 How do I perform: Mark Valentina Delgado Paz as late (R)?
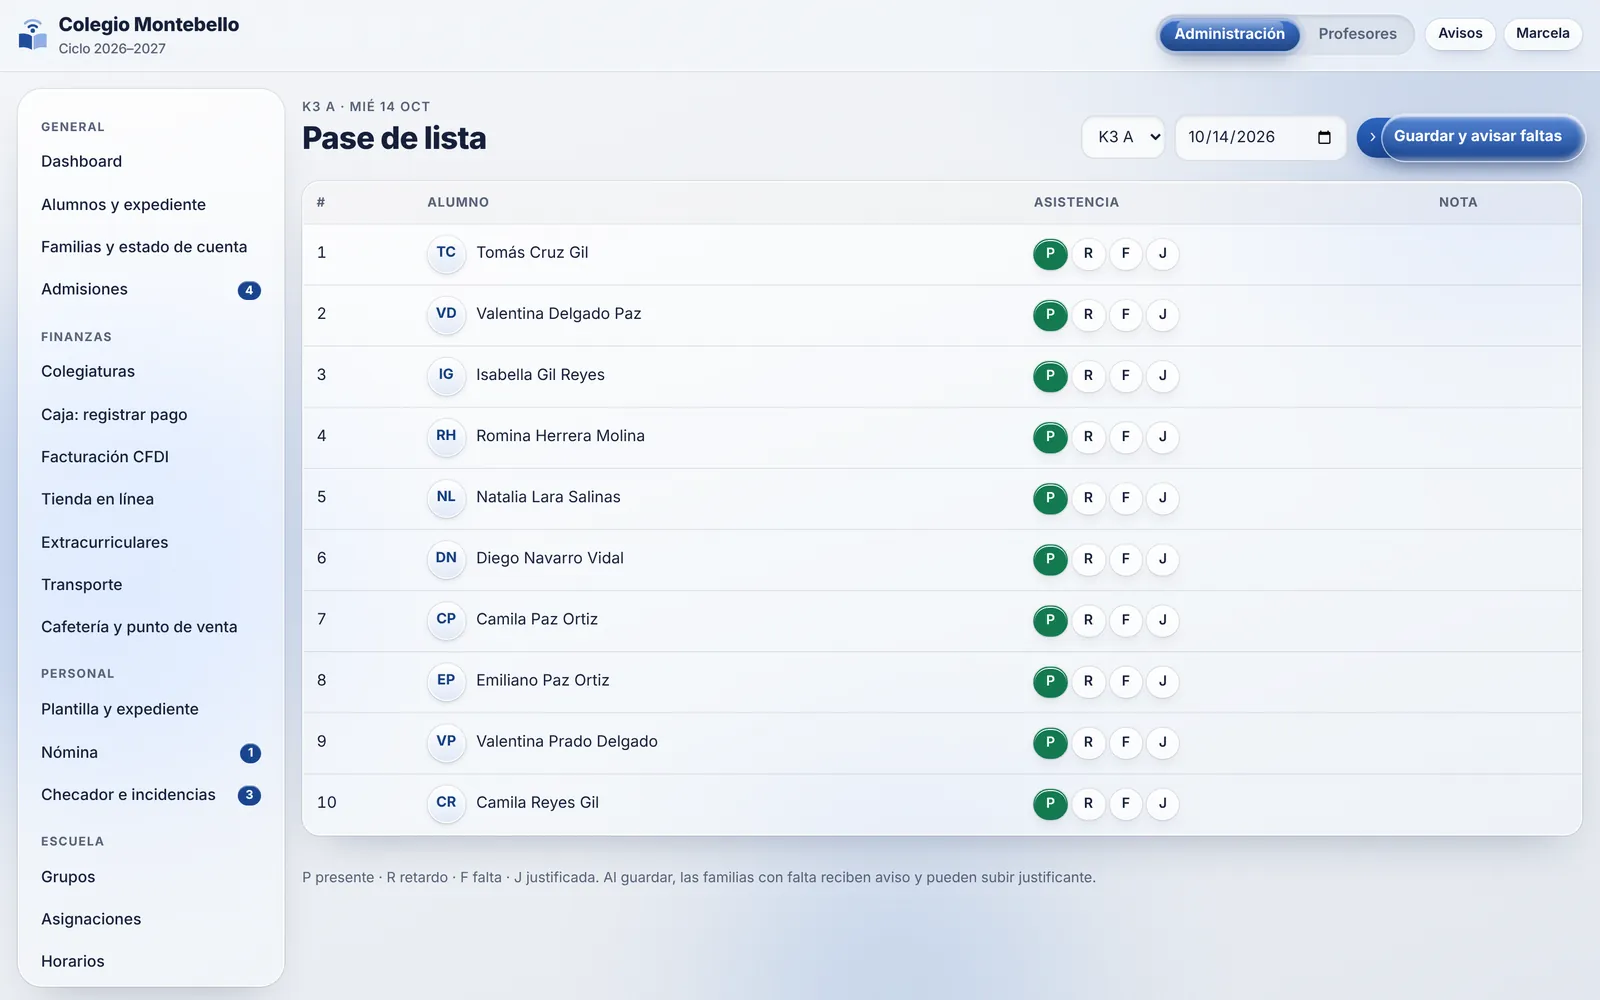click(1088, 315)
